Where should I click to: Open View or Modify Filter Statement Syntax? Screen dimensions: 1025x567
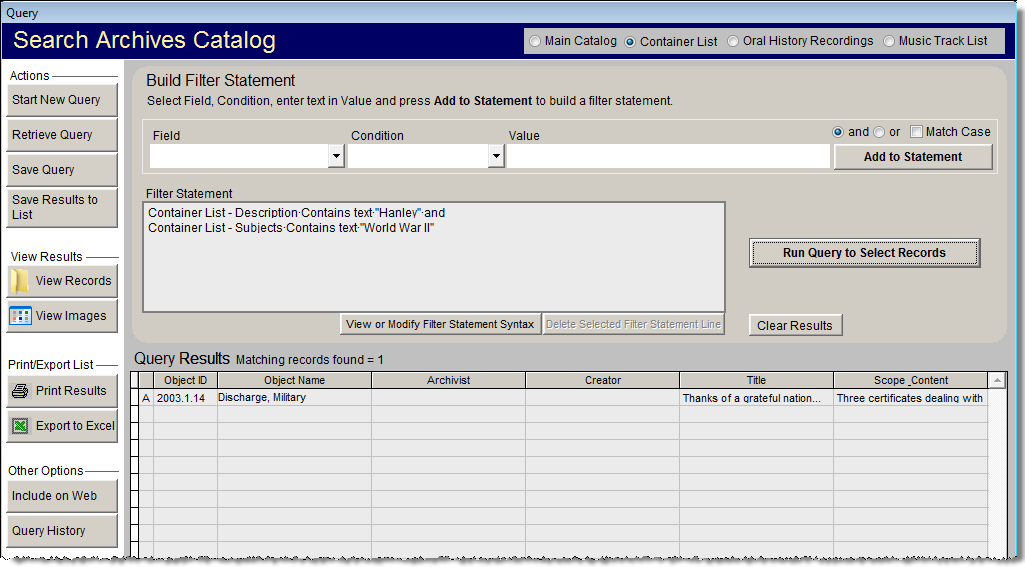click(440, 324)
